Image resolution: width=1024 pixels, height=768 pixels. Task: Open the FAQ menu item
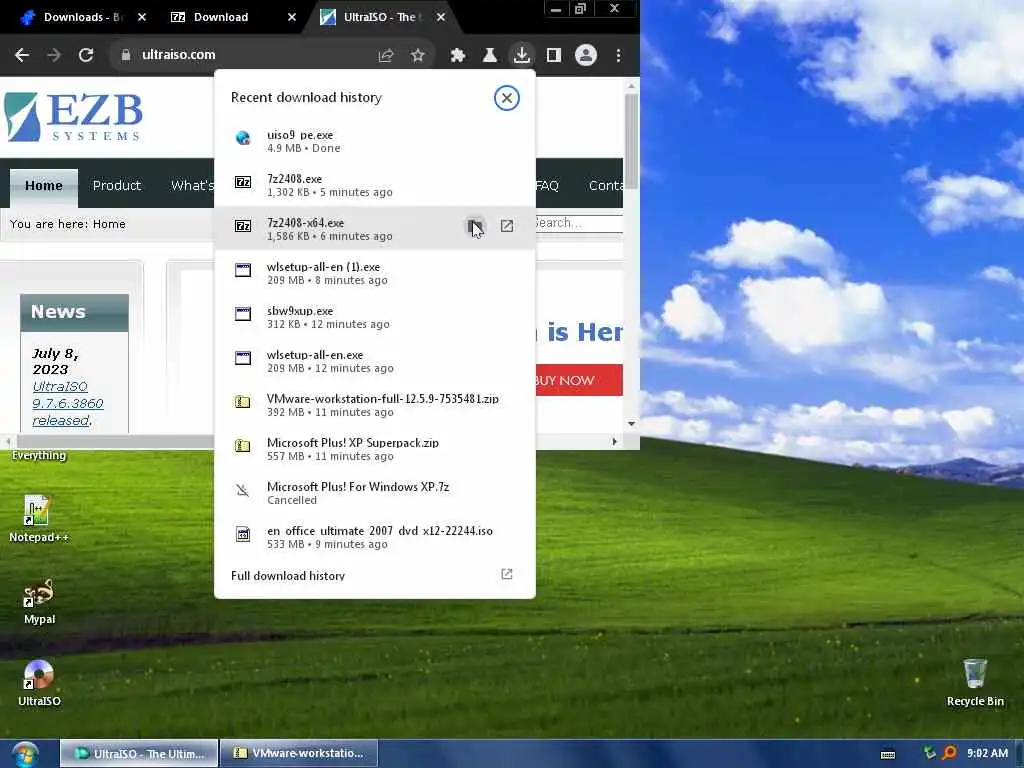[x=547, y=185]
